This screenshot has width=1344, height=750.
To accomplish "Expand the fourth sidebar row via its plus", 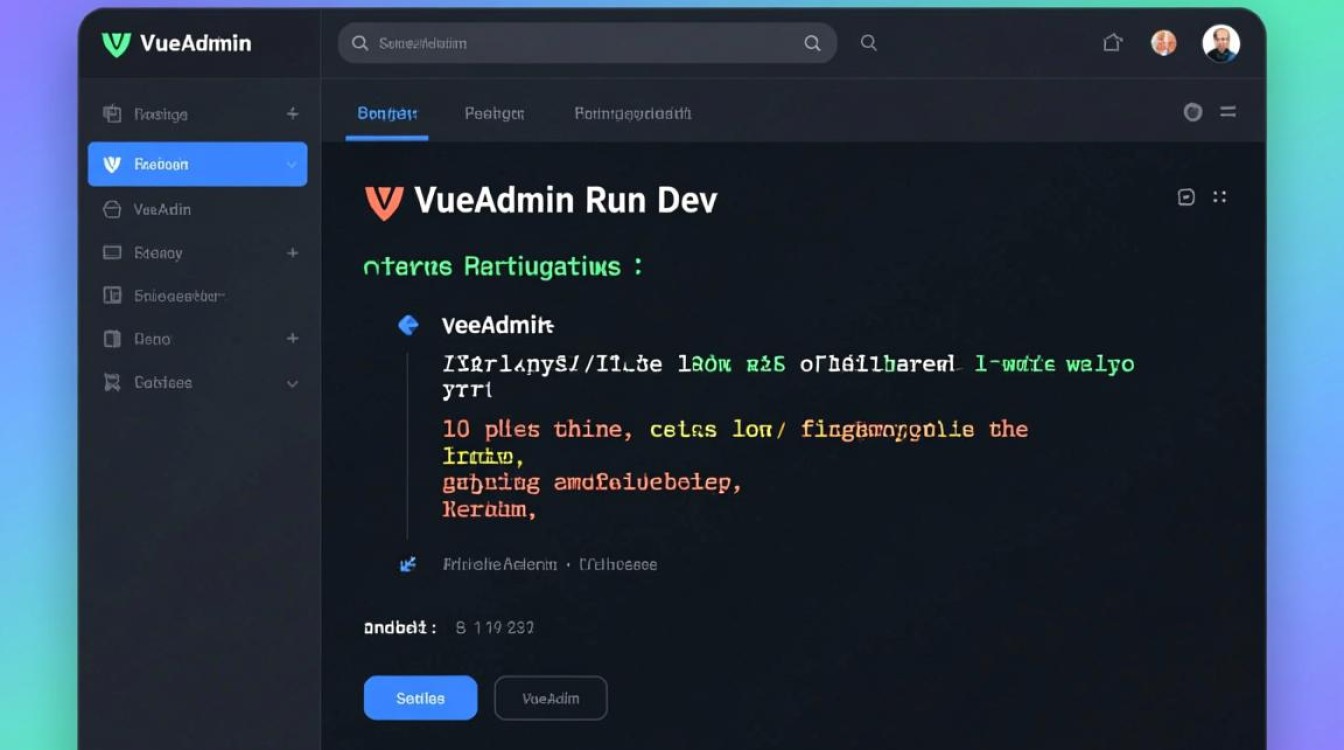I will [292, 253].
